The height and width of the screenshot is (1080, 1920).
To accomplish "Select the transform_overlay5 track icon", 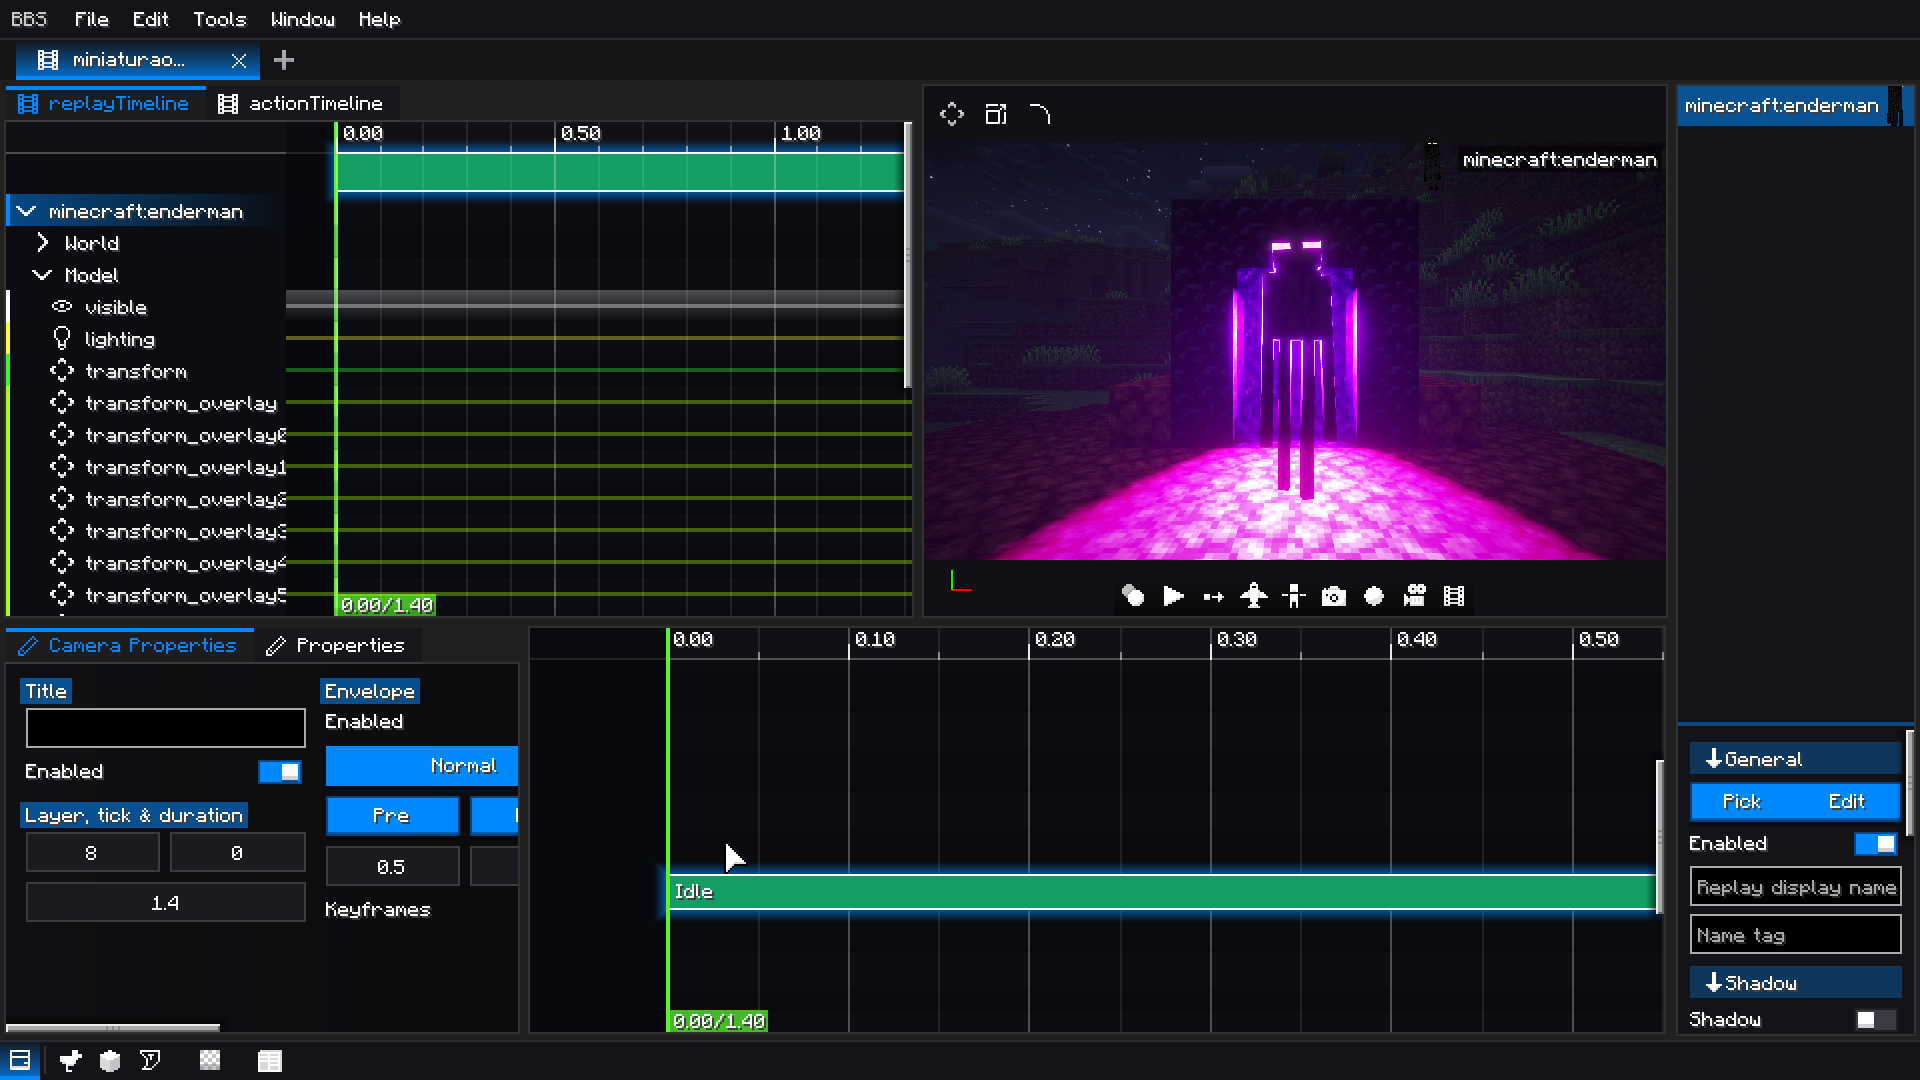I will click(x=62, y=595).
